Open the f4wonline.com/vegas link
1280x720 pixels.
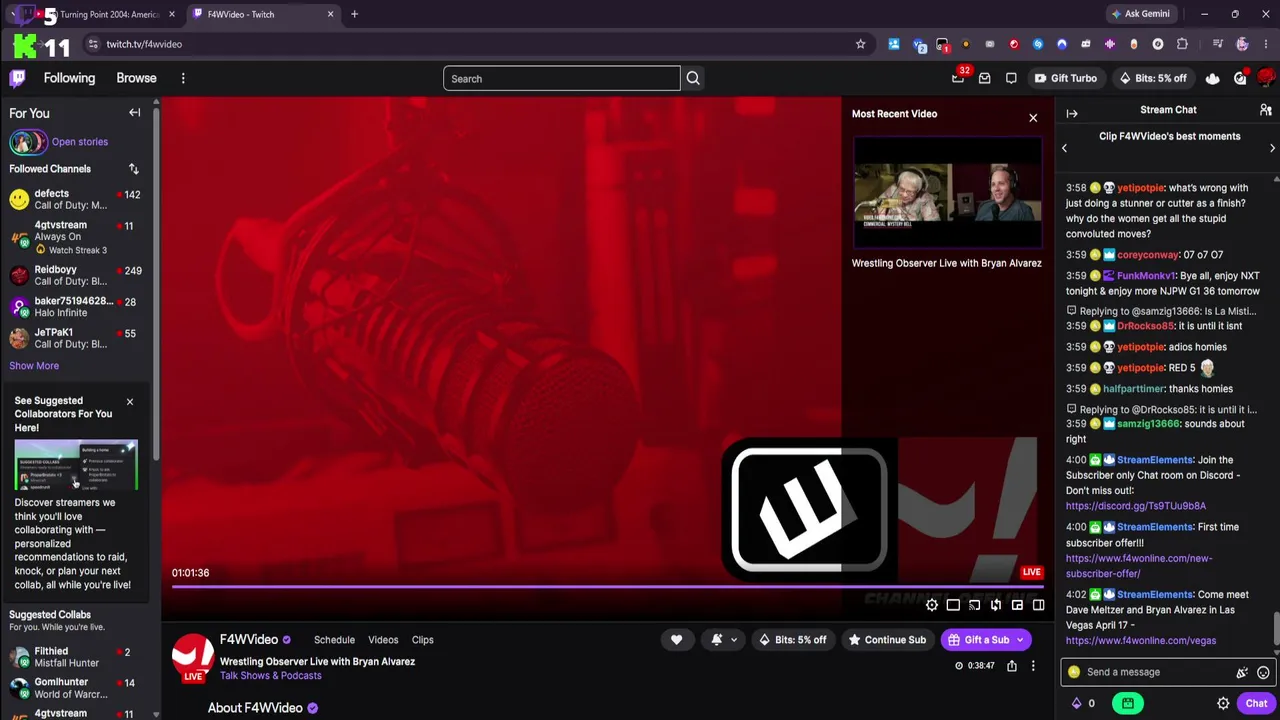point(1141,640)
